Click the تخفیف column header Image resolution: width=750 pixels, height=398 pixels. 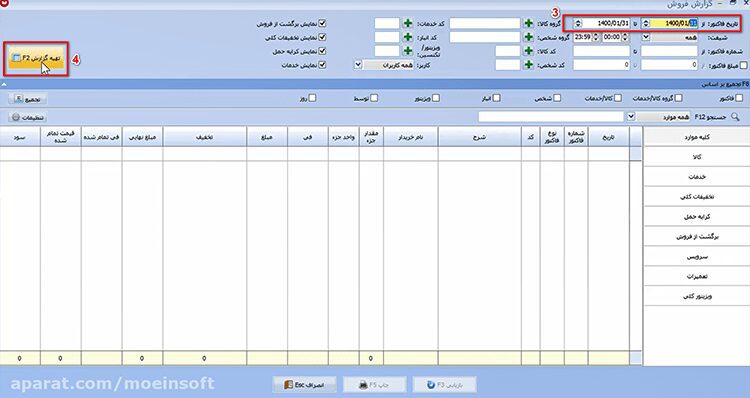205,137
